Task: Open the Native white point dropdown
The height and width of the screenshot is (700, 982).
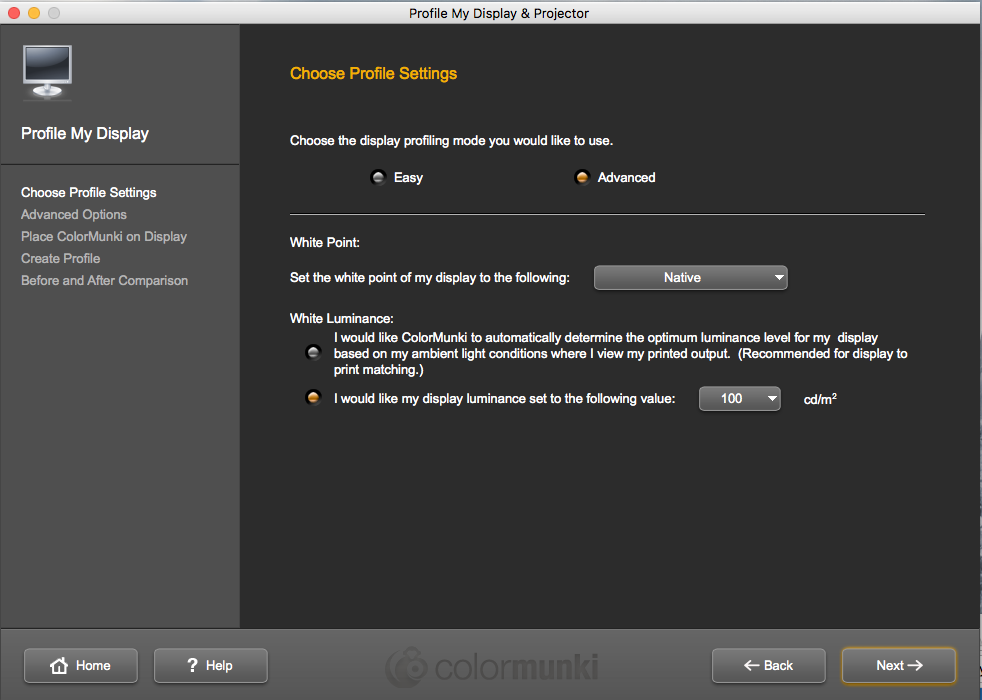Action: pos(690,277)
